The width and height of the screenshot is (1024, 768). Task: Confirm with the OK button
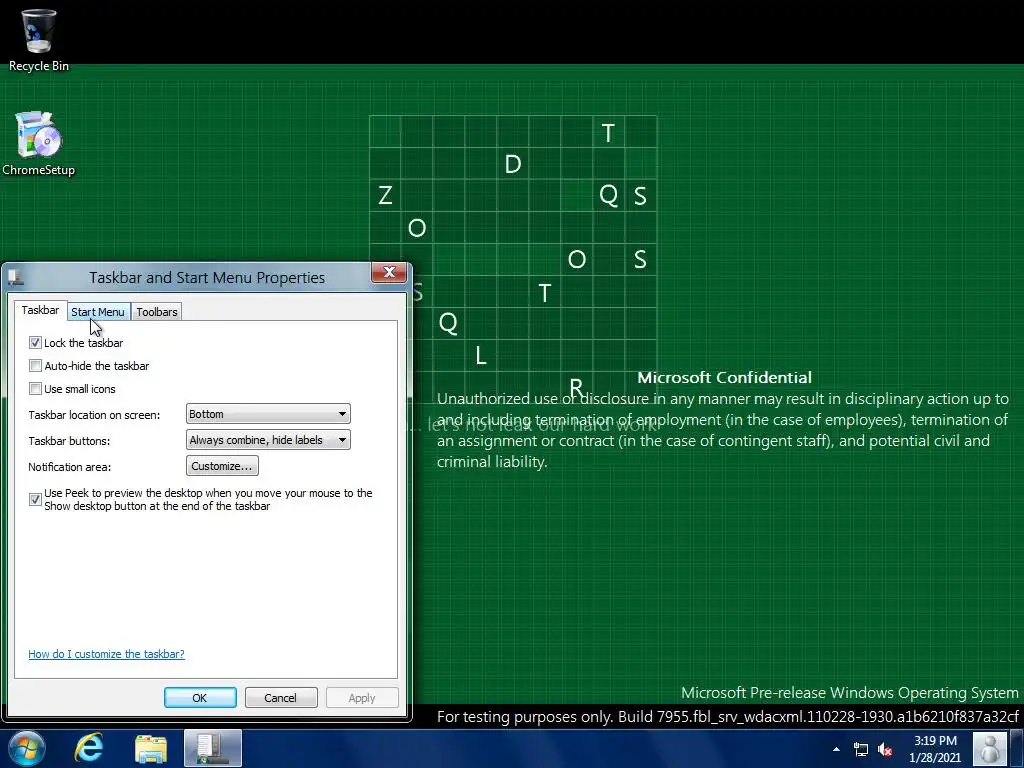200,697
